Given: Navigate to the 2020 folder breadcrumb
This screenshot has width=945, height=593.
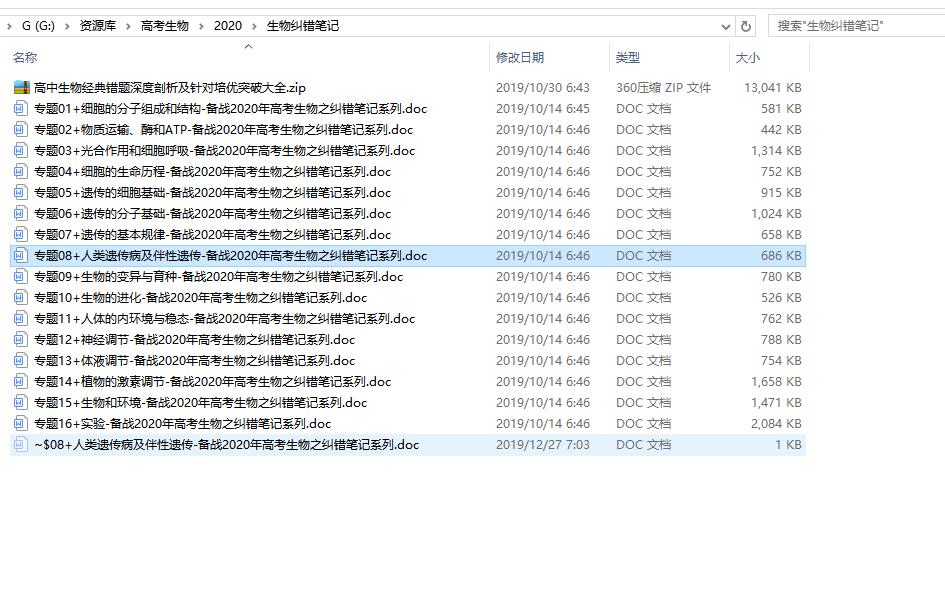Looking at the screenshot, I should (x=228, y=26).
